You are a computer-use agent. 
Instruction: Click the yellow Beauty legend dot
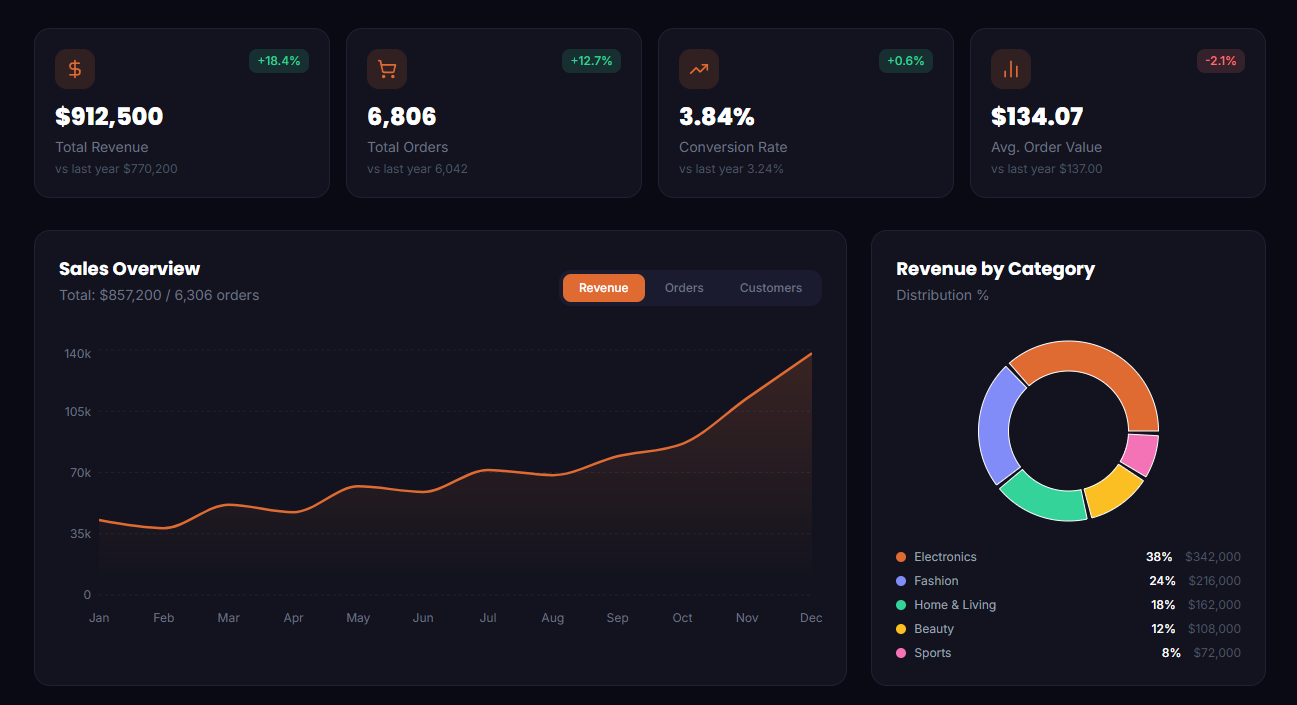(901, 629)
